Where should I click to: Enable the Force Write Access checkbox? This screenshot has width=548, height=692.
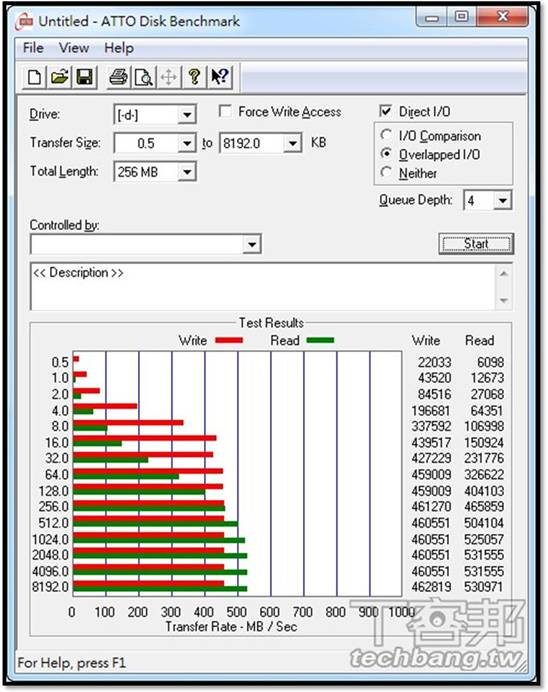coord(225,111)
